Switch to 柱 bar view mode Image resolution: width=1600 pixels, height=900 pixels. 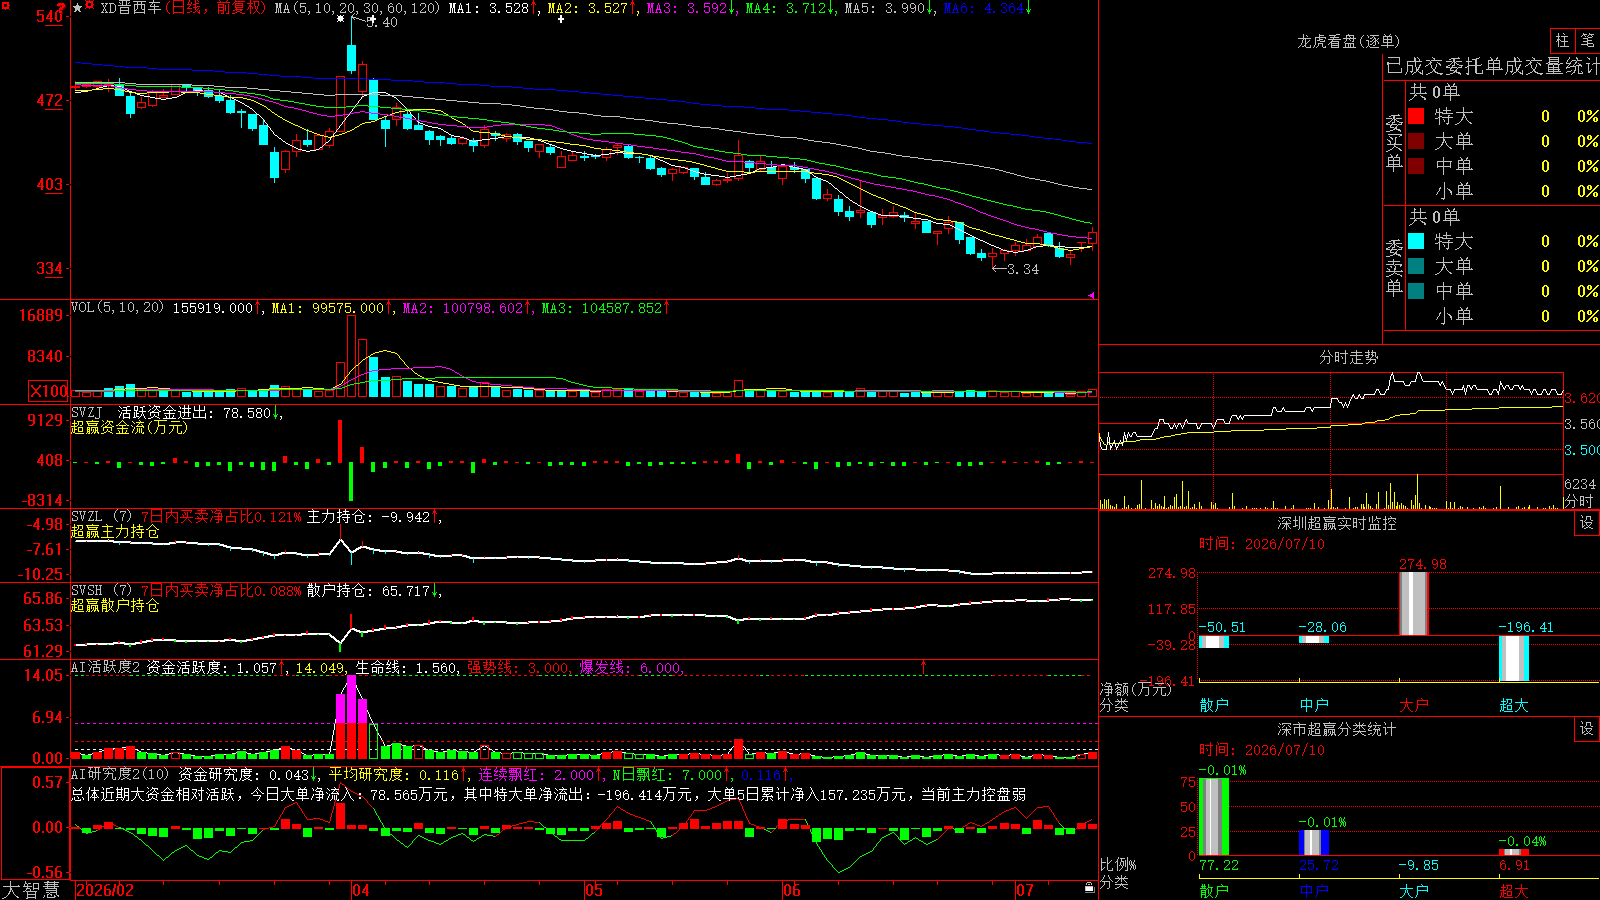coord(1562,40)
